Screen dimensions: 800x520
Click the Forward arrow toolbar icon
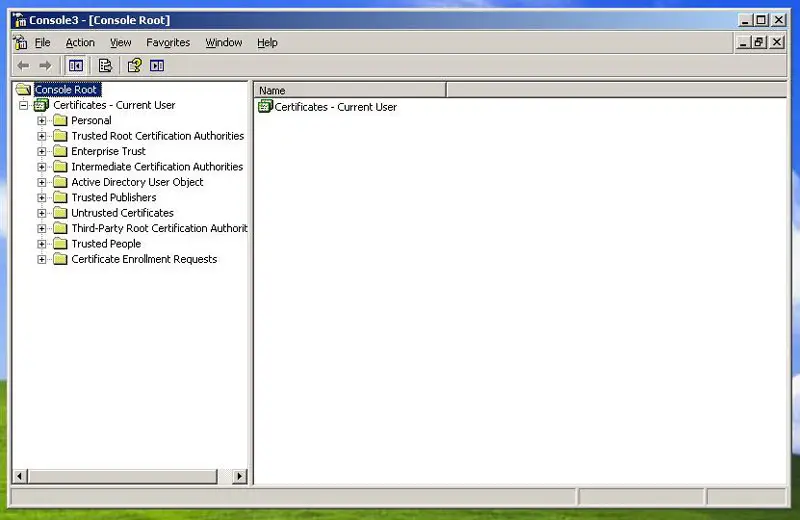(45, 66)
